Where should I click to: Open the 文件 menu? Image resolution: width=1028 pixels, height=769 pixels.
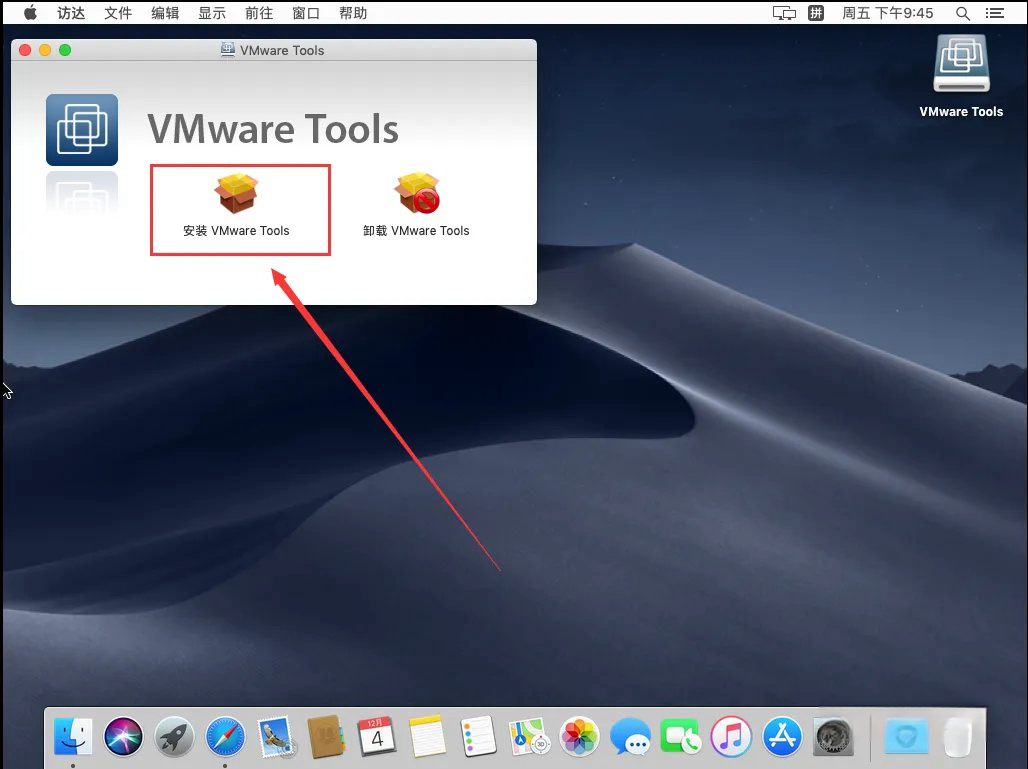tap(118, 13)
